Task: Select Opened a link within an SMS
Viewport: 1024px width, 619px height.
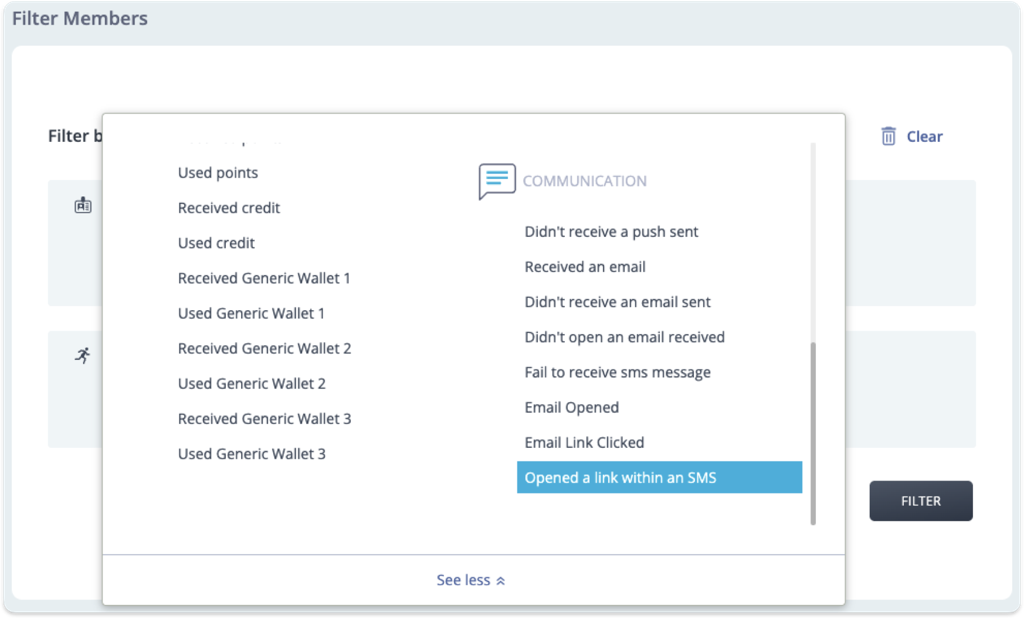Action: [620, 478]
